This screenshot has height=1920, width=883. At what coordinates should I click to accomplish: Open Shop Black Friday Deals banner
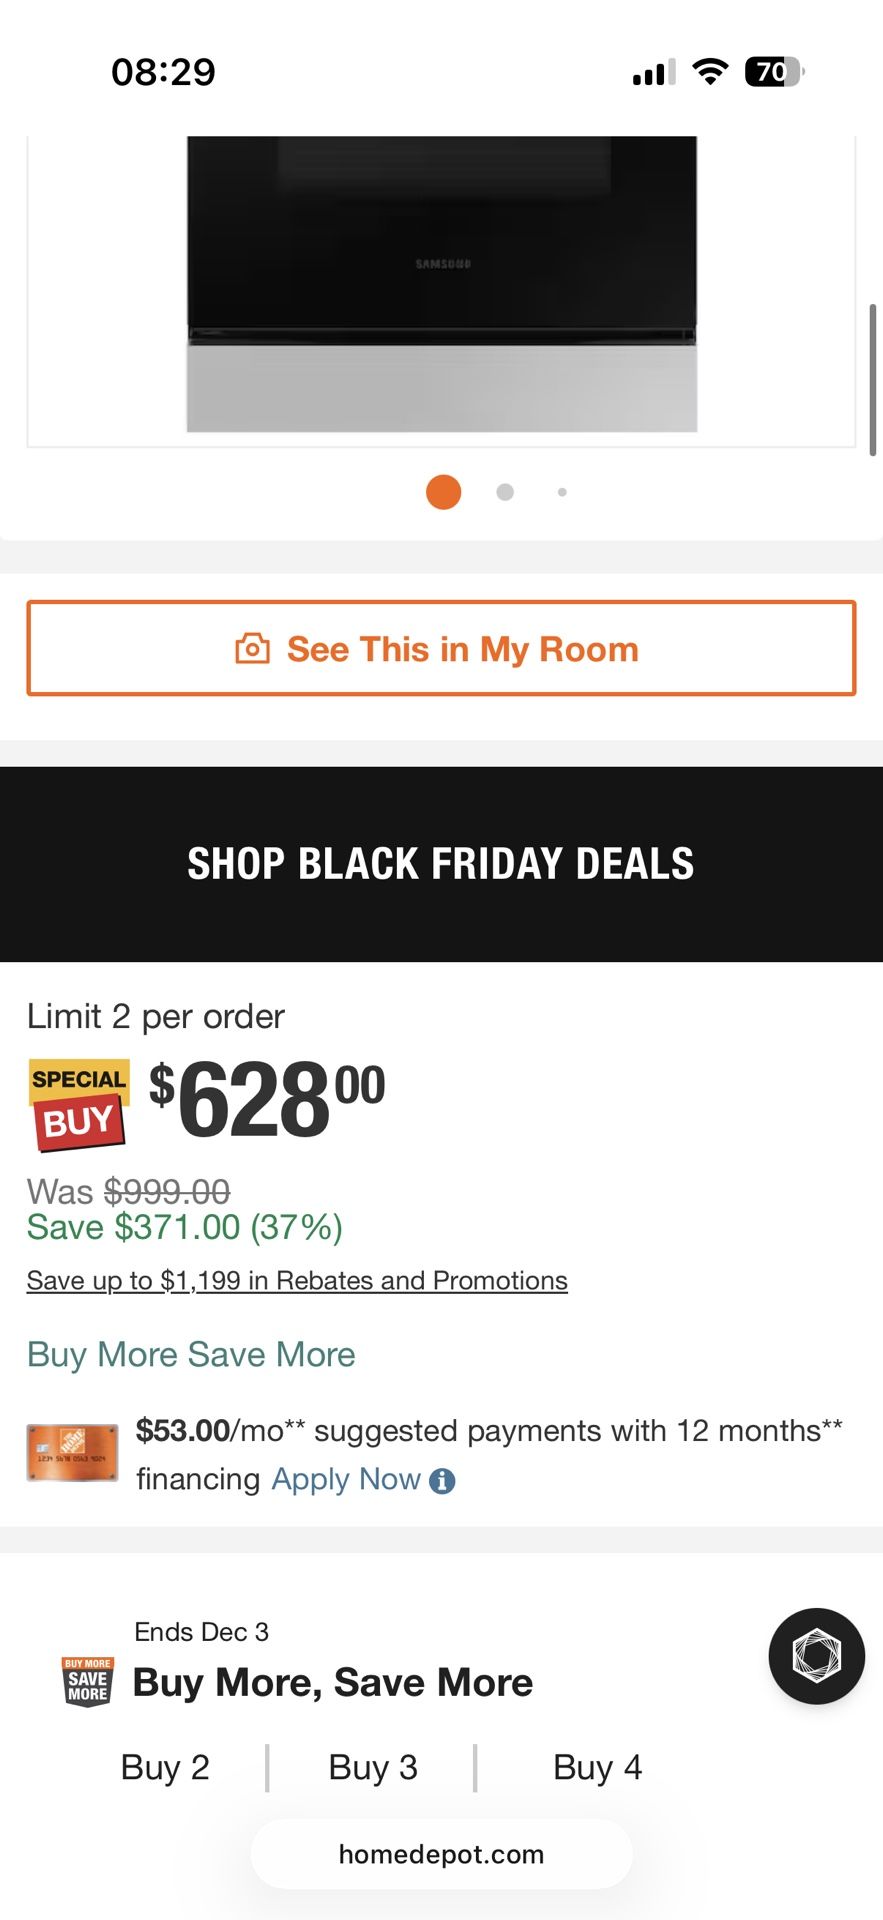pos(441,864)
